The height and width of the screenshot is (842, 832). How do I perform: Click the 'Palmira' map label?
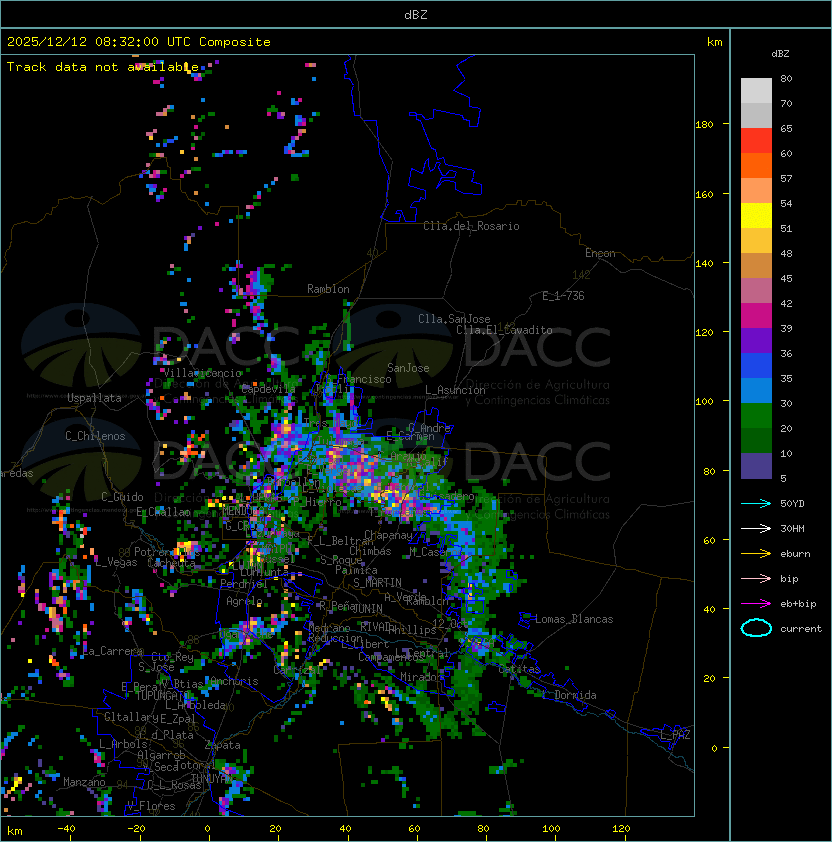pos(356,570)
